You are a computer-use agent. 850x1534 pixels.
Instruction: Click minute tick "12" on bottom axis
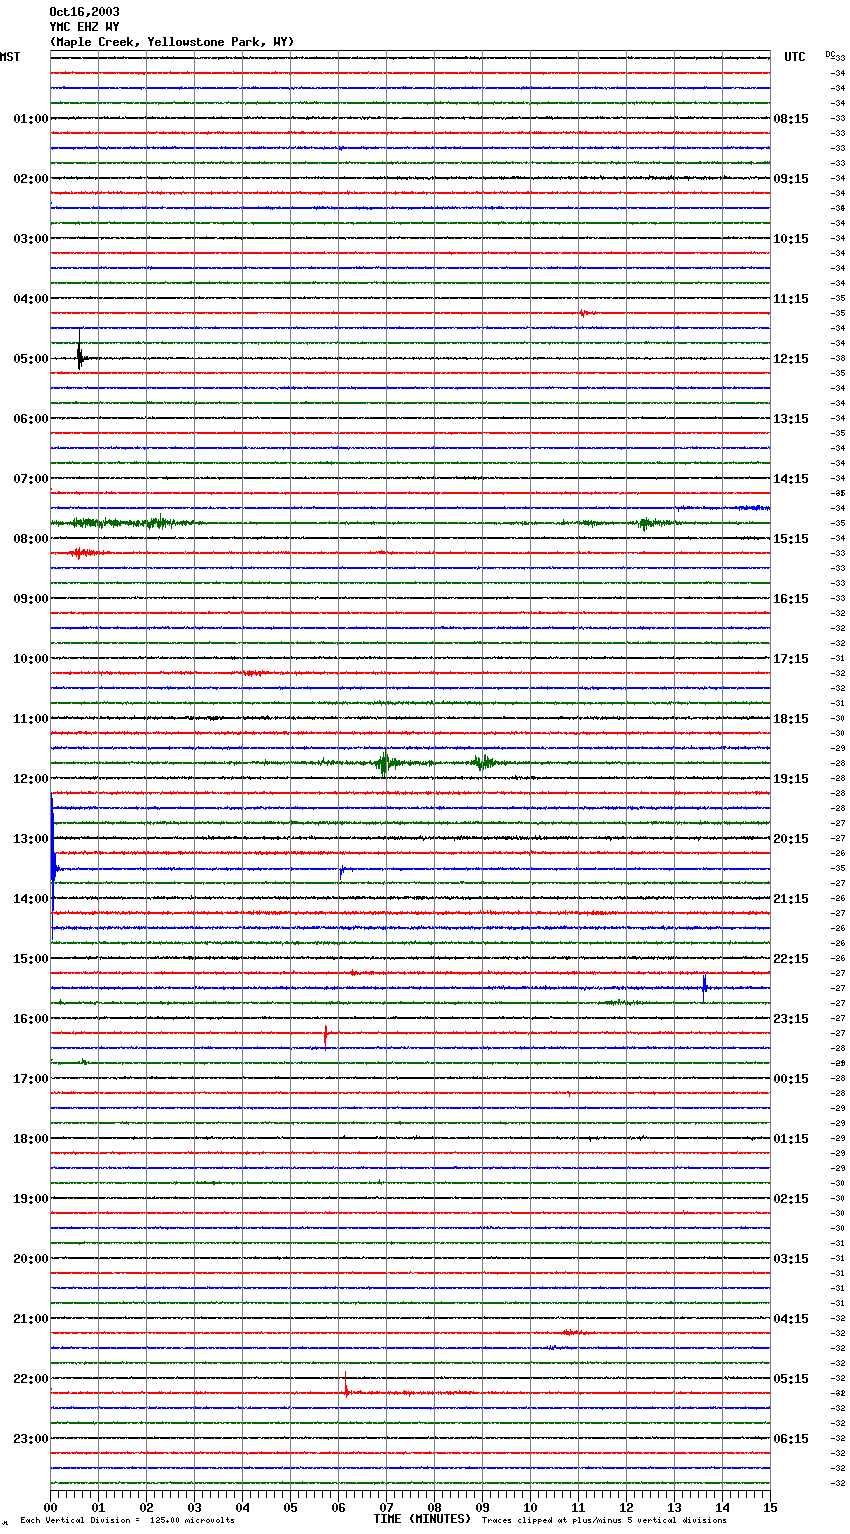(x=626, y=1506)
